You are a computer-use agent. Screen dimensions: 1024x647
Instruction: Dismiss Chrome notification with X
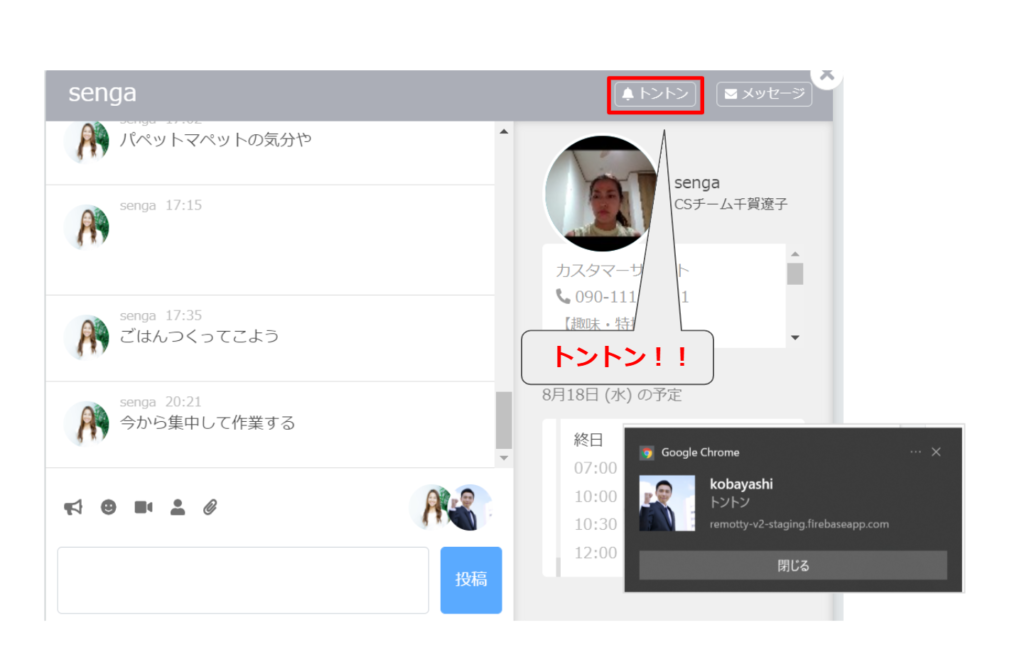(x=936, y=452)
